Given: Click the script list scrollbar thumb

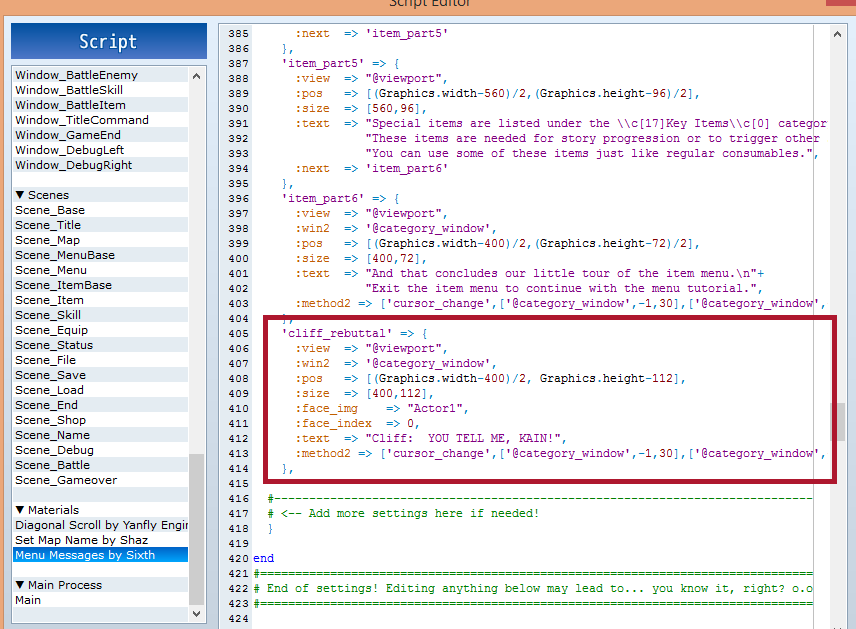Looking at the screenshot, I should pos(197,529).
